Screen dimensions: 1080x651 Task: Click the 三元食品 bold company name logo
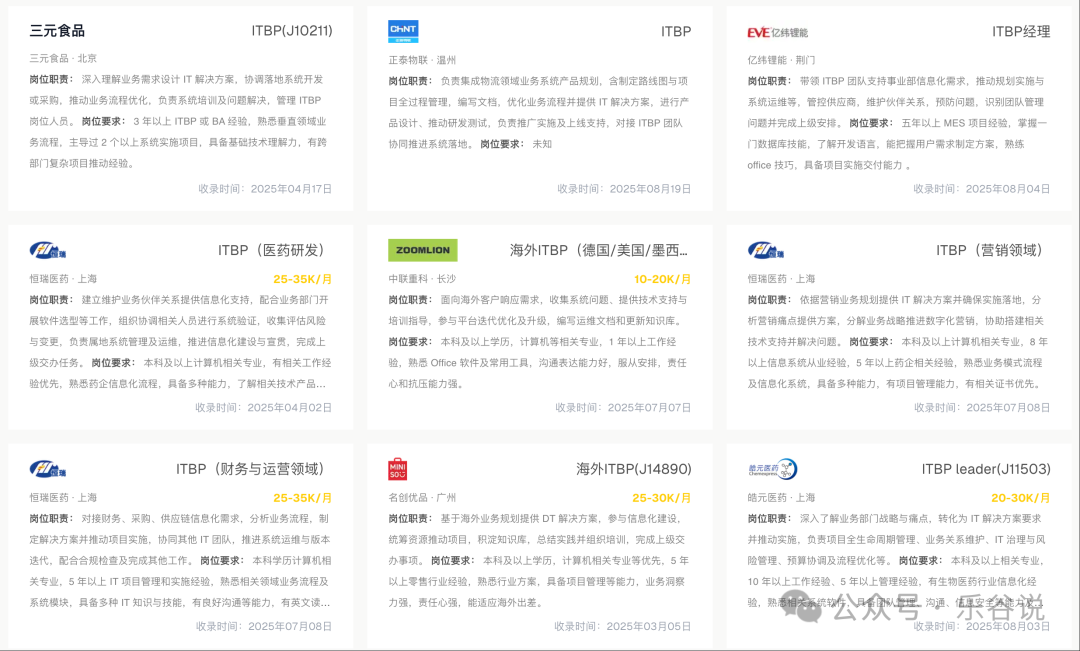(56, 31)
